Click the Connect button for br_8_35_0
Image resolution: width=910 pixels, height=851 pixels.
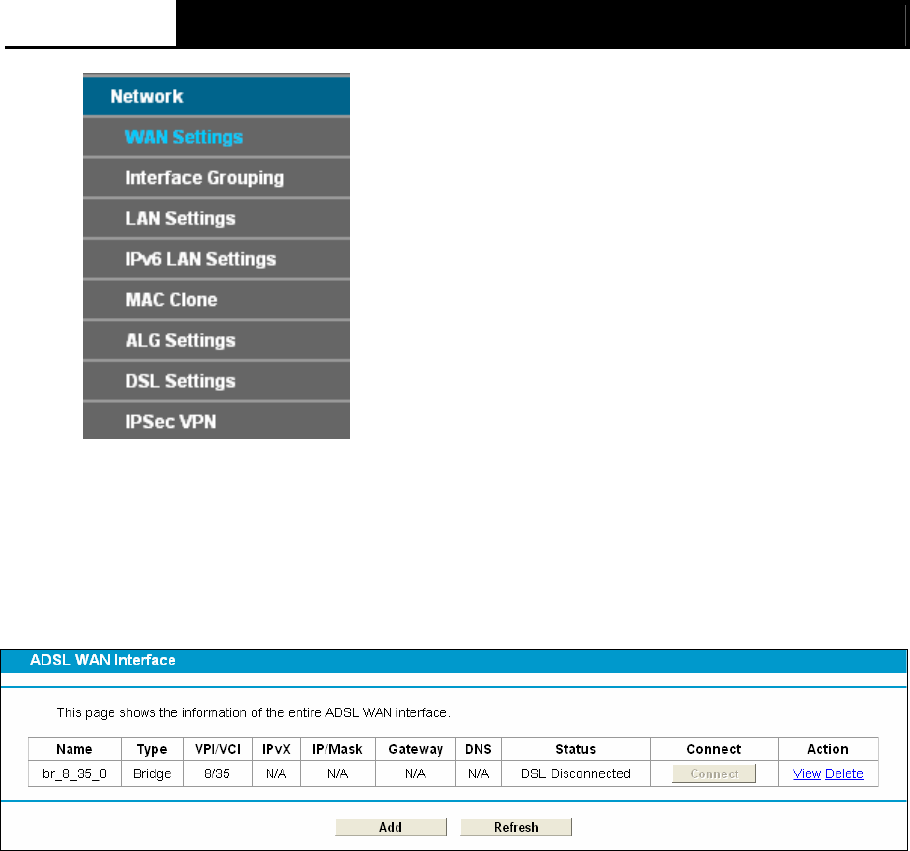(714, 774)
